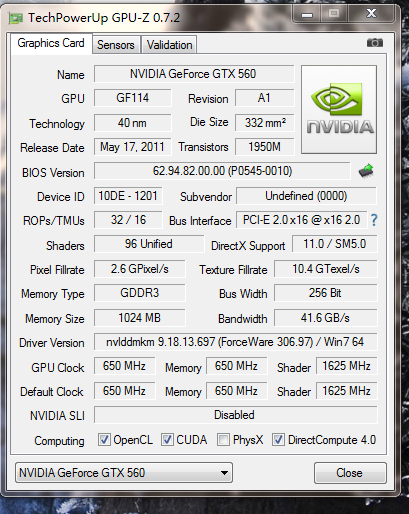The height and width of the screenshot is (514, 409).
Task: Click the Revision field showing A1
Action: click(x=265, y=98)
